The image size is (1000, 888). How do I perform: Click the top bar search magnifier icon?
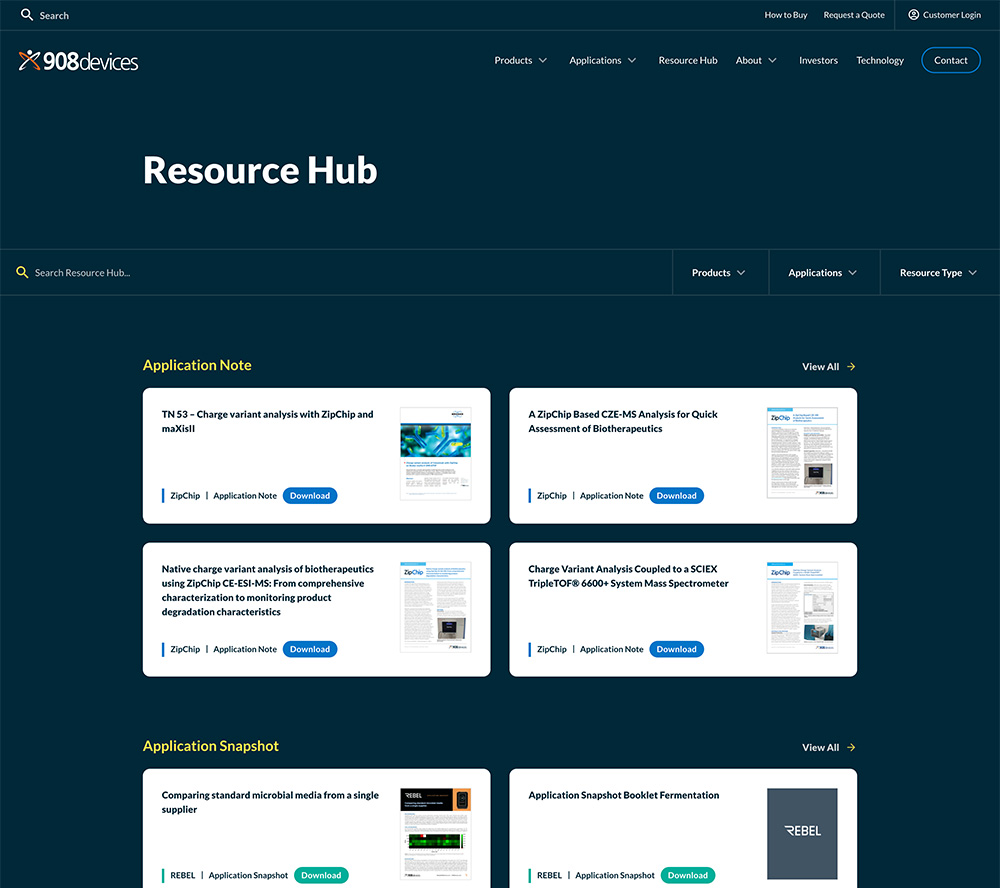(27, 15)
